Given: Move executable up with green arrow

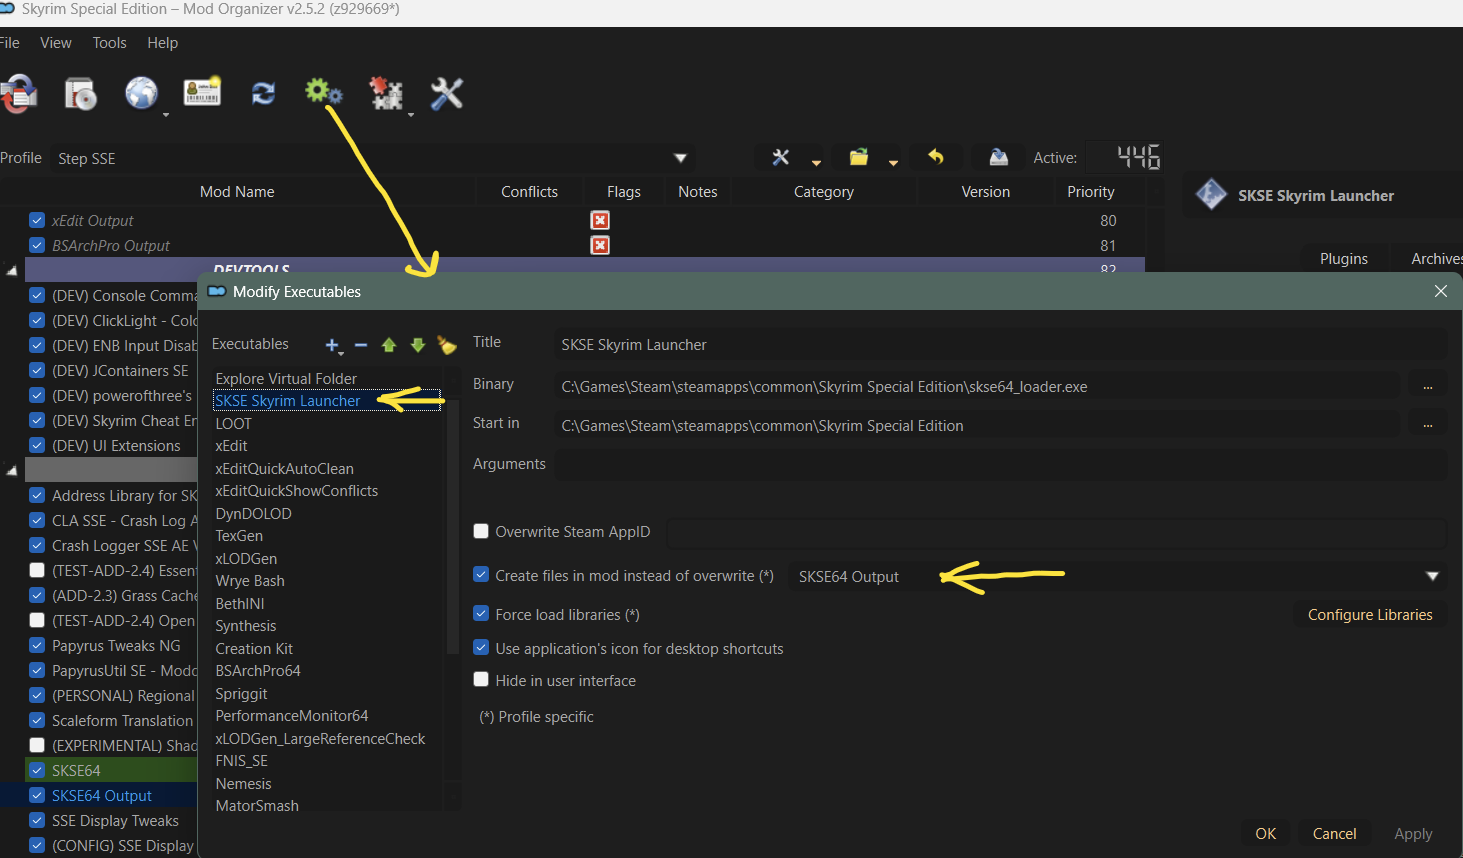Looking at the screenshot, I should point(389,345).
